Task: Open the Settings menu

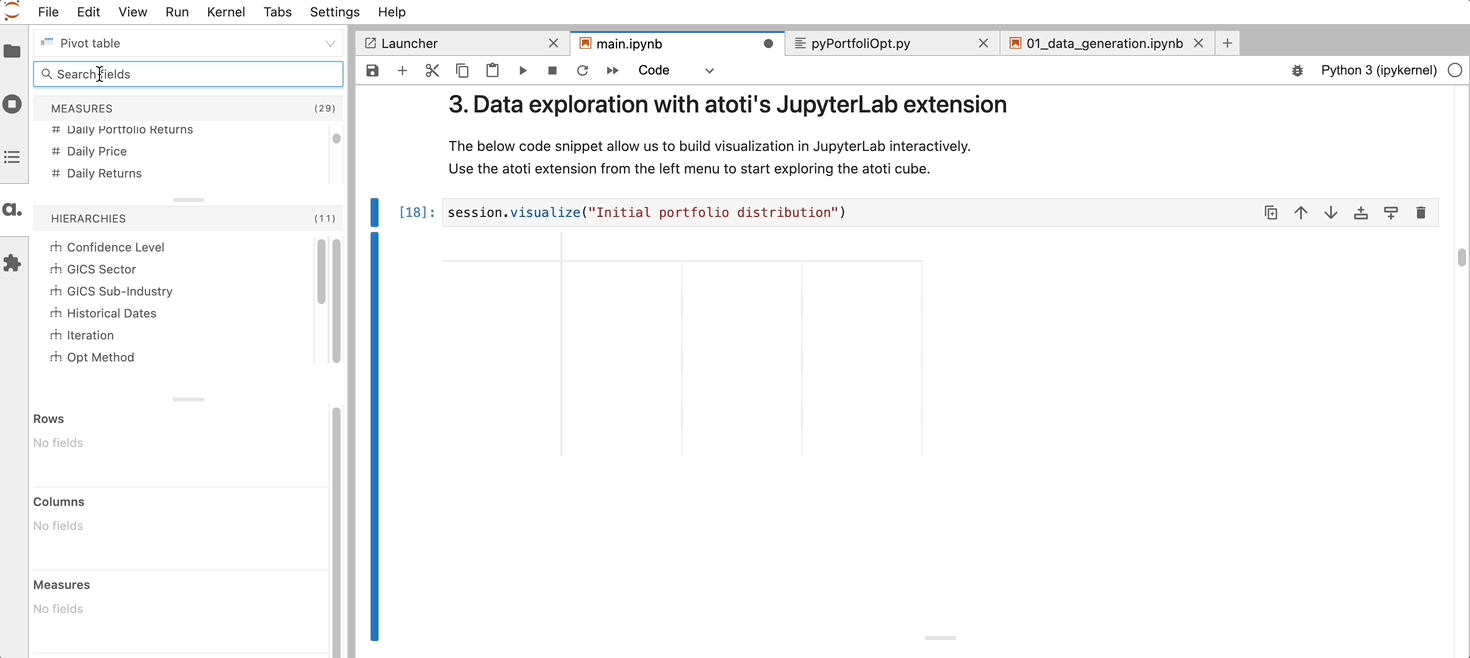Action: [x=334, y=12]
